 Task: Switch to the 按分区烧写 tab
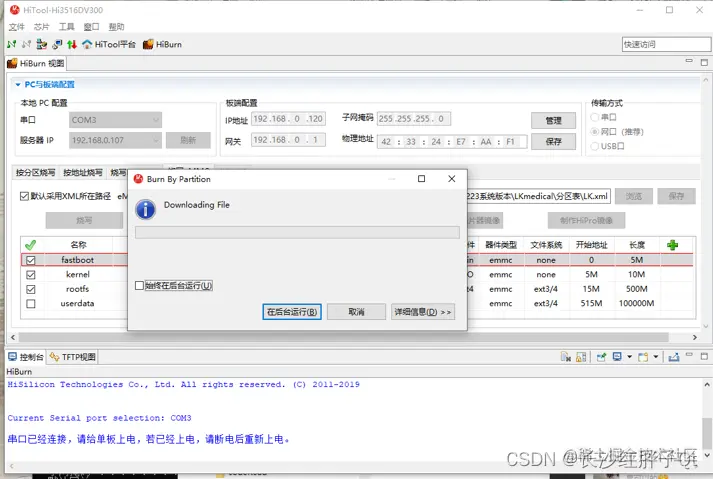[x=35, y=172]
